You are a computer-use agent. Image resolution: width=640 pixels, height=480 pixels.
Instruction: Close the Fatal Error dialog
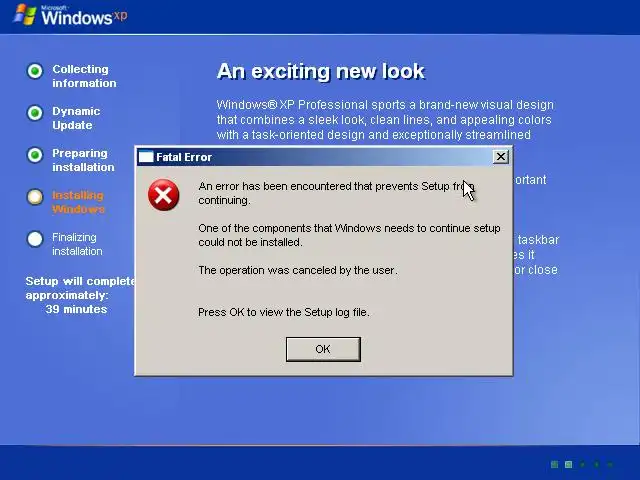click(500, 157)
